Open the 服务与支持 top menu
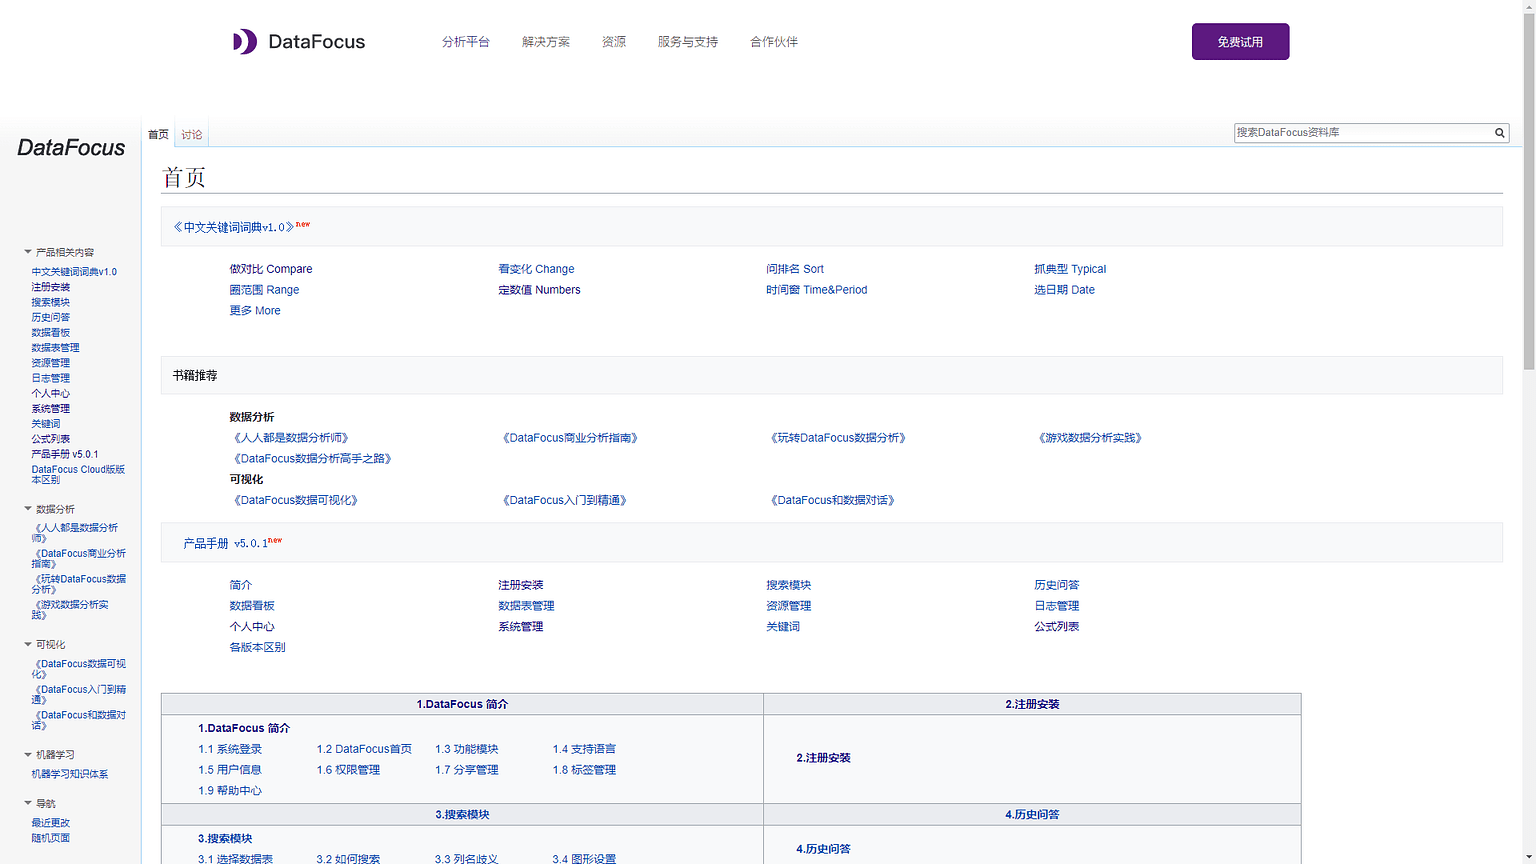Screen dimensions: 1536x864 point(688,42)
